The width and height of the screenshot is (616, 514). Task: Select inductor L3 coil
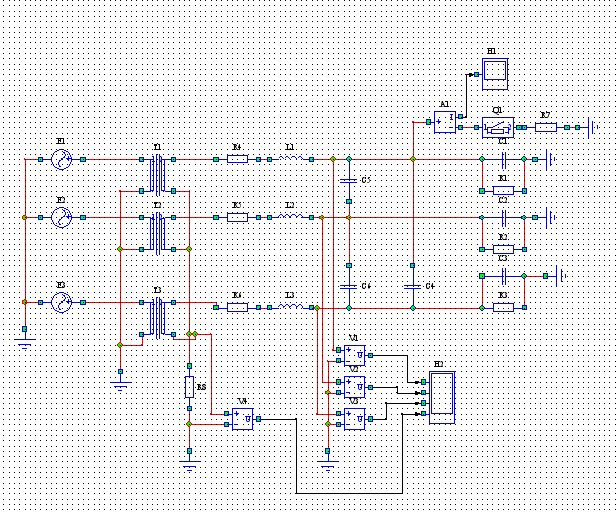point(291,306)
